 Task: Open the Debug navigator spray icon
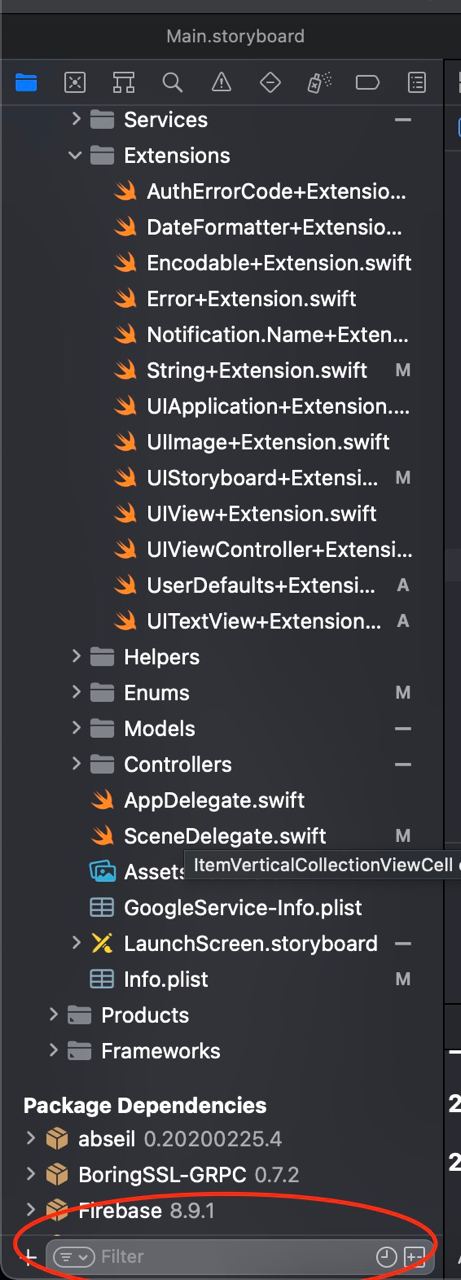[x=319, y=83]
